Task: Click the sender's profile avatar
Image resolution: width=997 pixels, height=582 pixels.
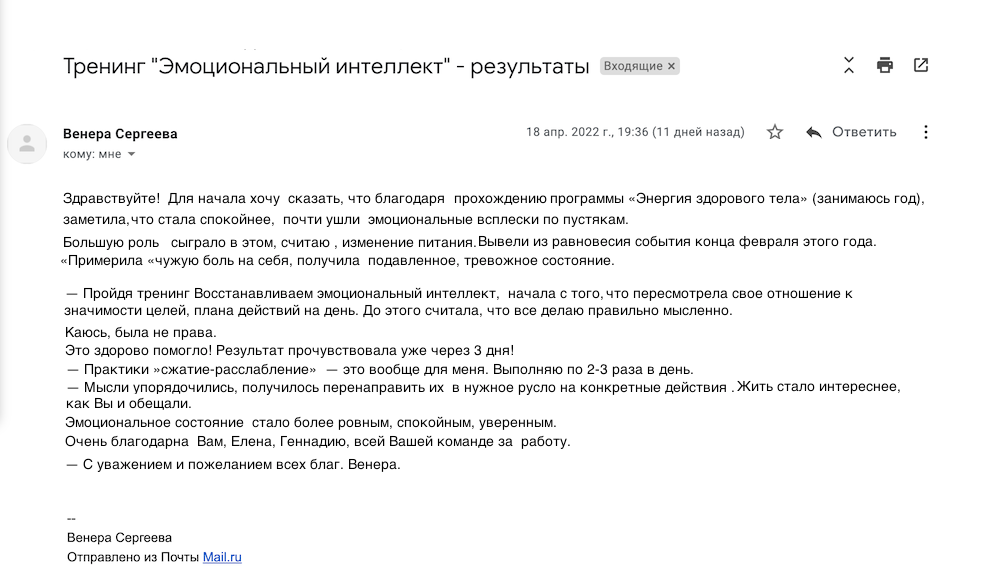Action: 27,144
